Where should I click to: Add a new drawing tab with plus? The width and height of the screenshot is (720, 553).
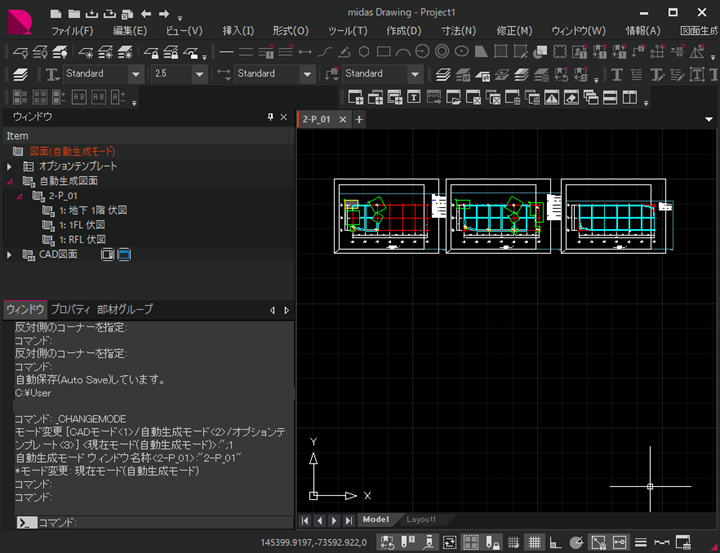click(359, 119)
